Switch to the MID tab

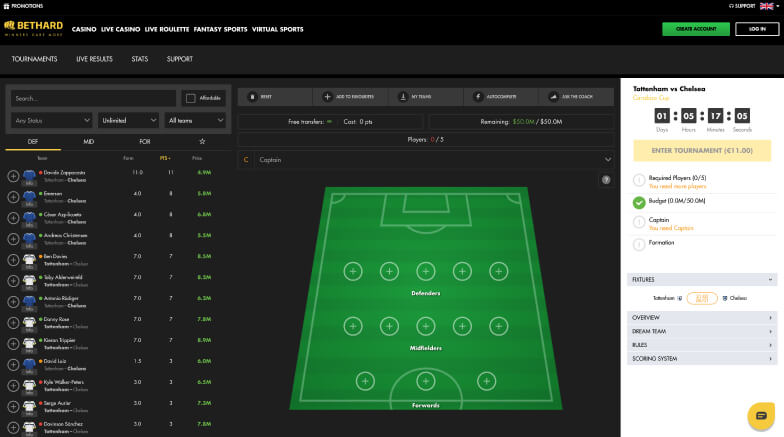click(x=88, y=142)
